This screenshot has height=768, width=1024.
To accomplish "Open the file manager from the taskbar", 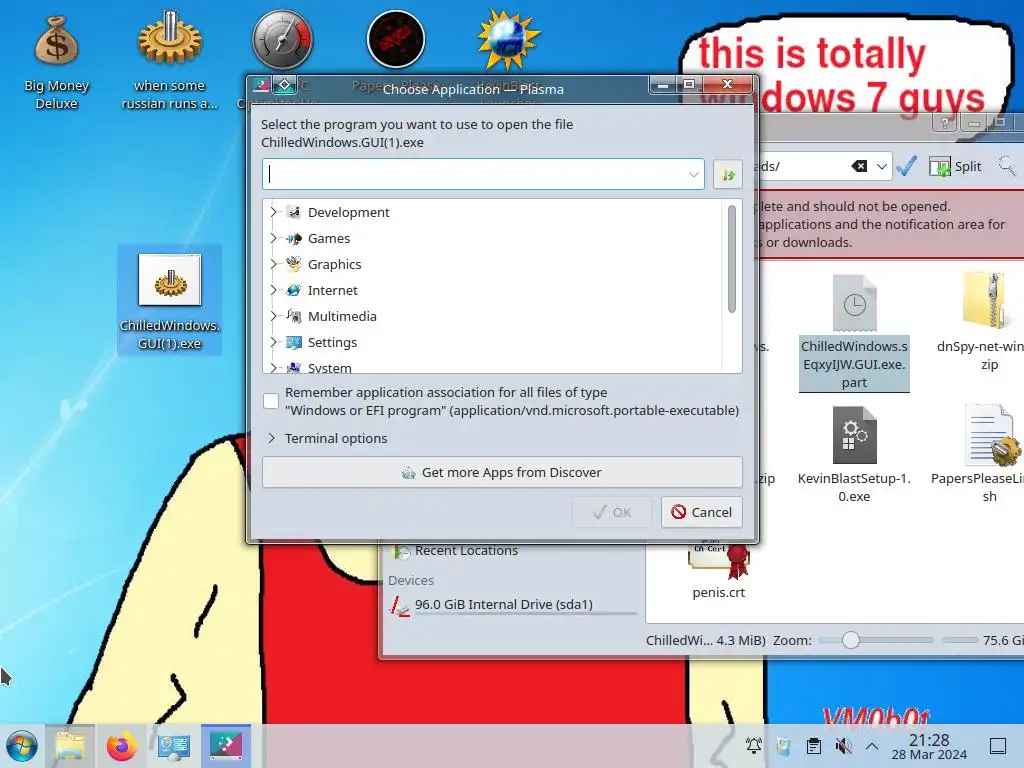I will coord(70,746).
